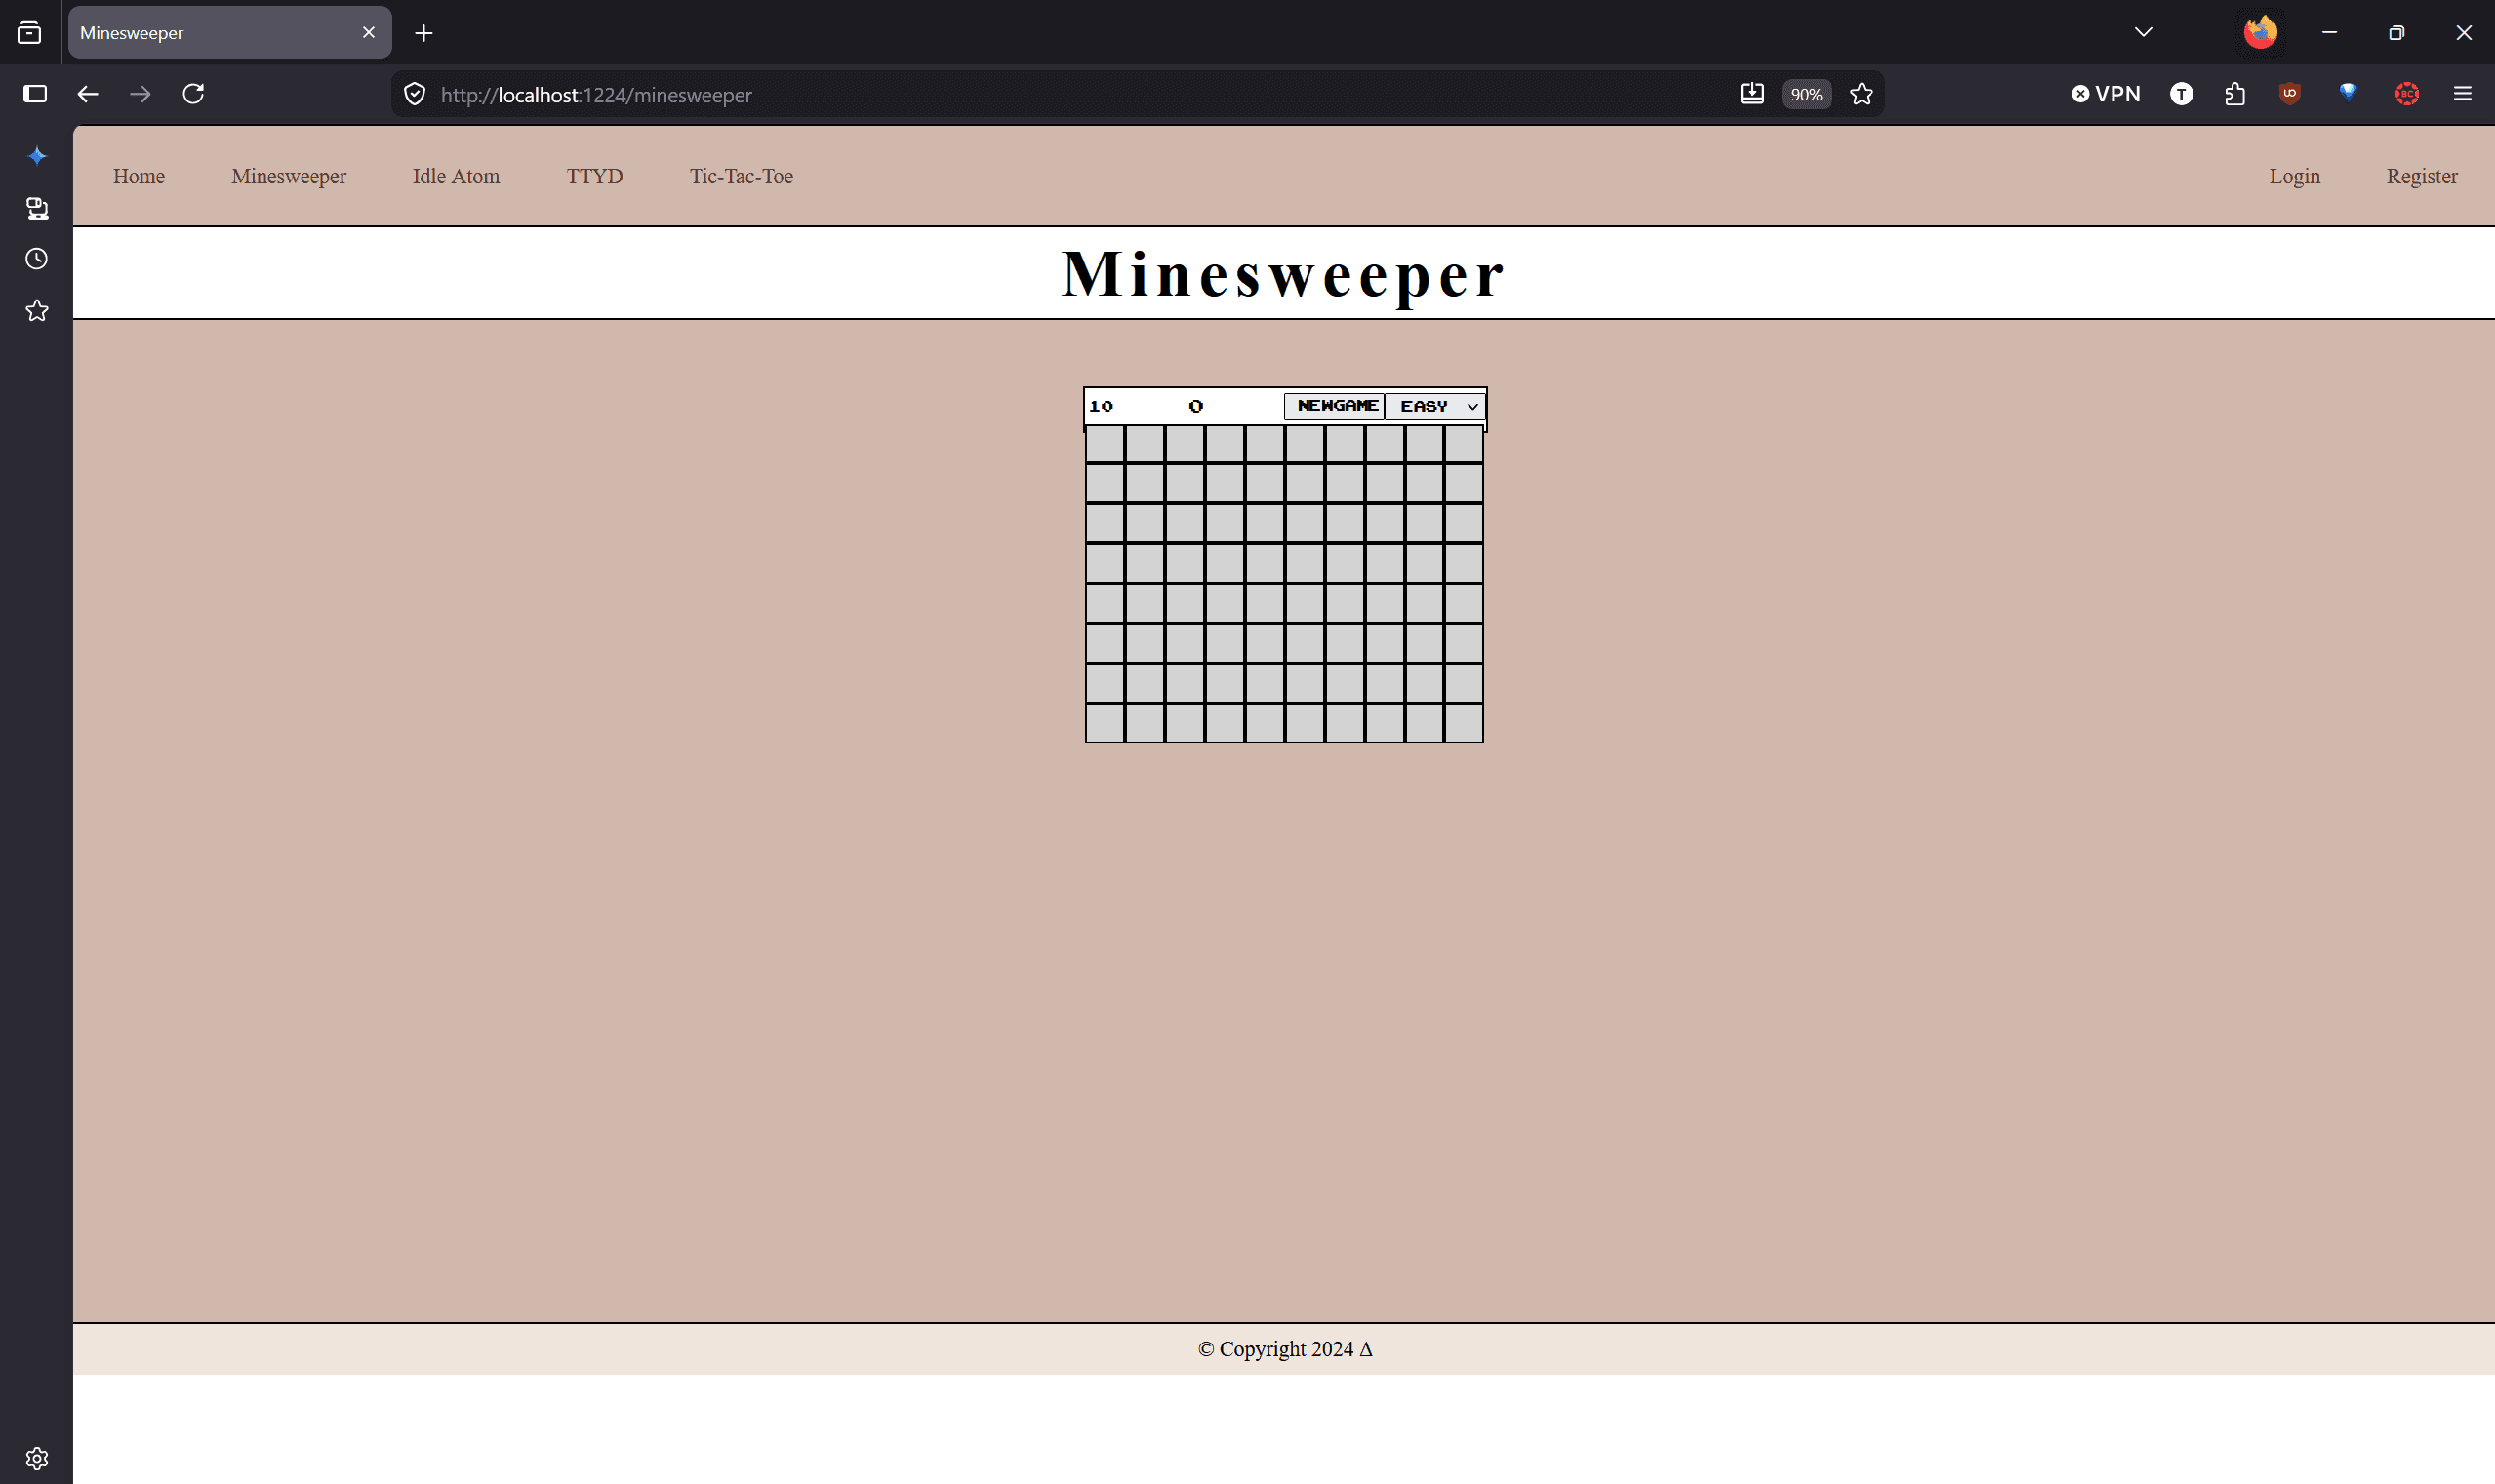Open the EASY difficulty dropdown
The height and width of the screenshot is (1484, 2495).
1436,406
